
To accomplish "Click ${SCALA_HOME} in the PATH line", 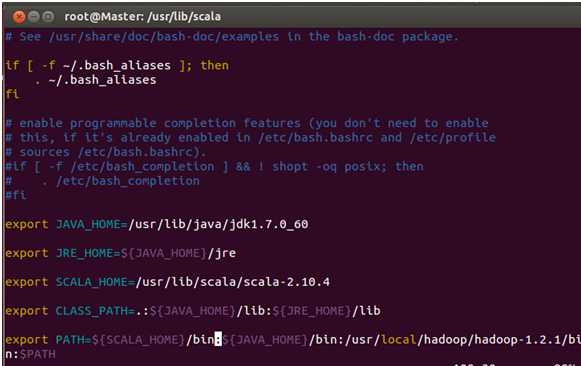I will click(139, 340).
